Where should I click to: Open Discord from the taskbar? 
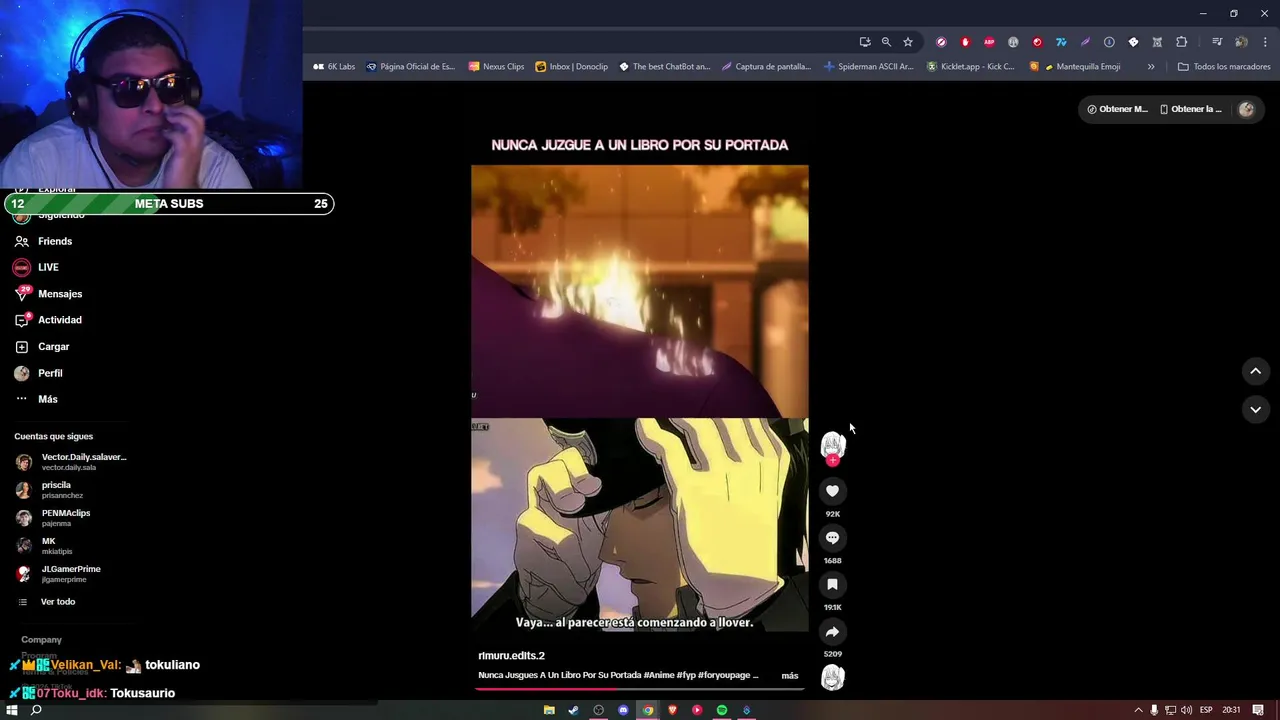point(623,710)
